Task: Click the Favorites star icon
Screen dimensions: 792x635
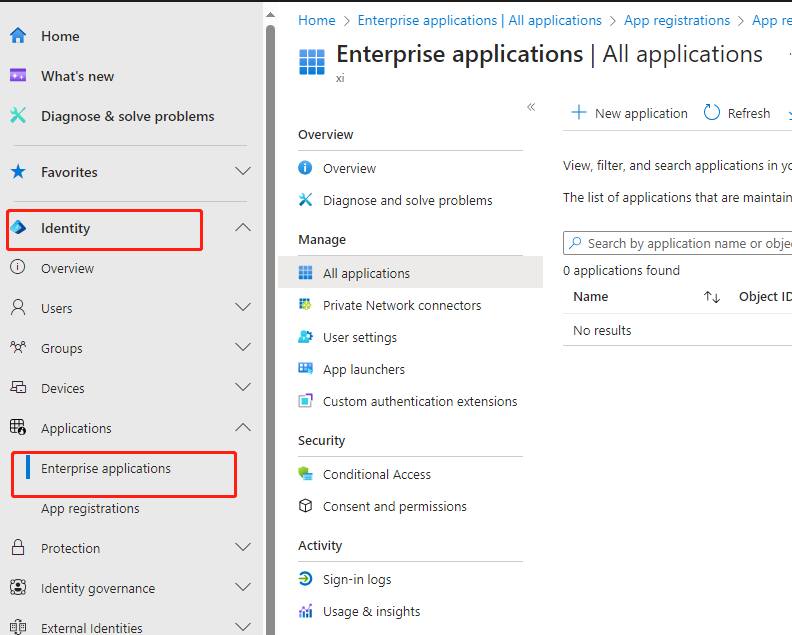Action: coord(18,172)
